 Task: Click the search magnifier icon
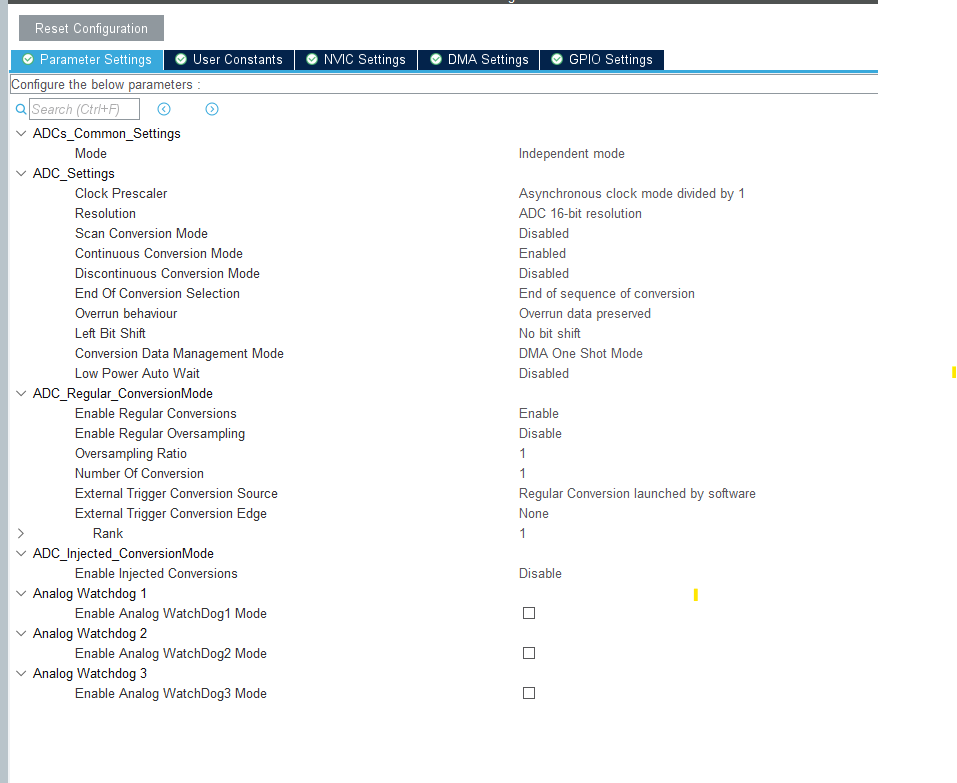pyautogui.click(x=20, y=109)
